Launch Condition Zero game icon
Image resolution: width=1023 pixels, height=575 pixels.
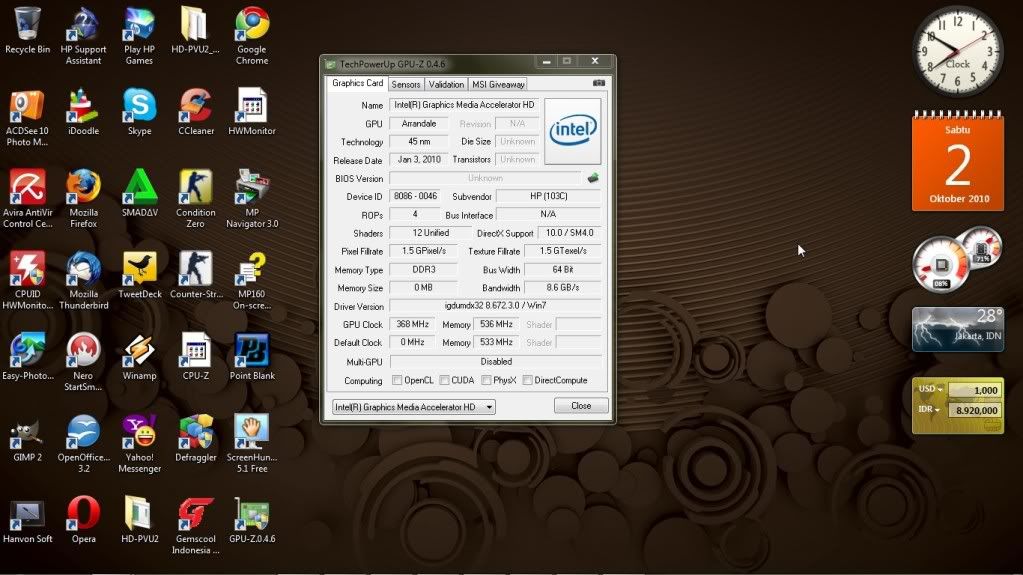pos(196,200)
